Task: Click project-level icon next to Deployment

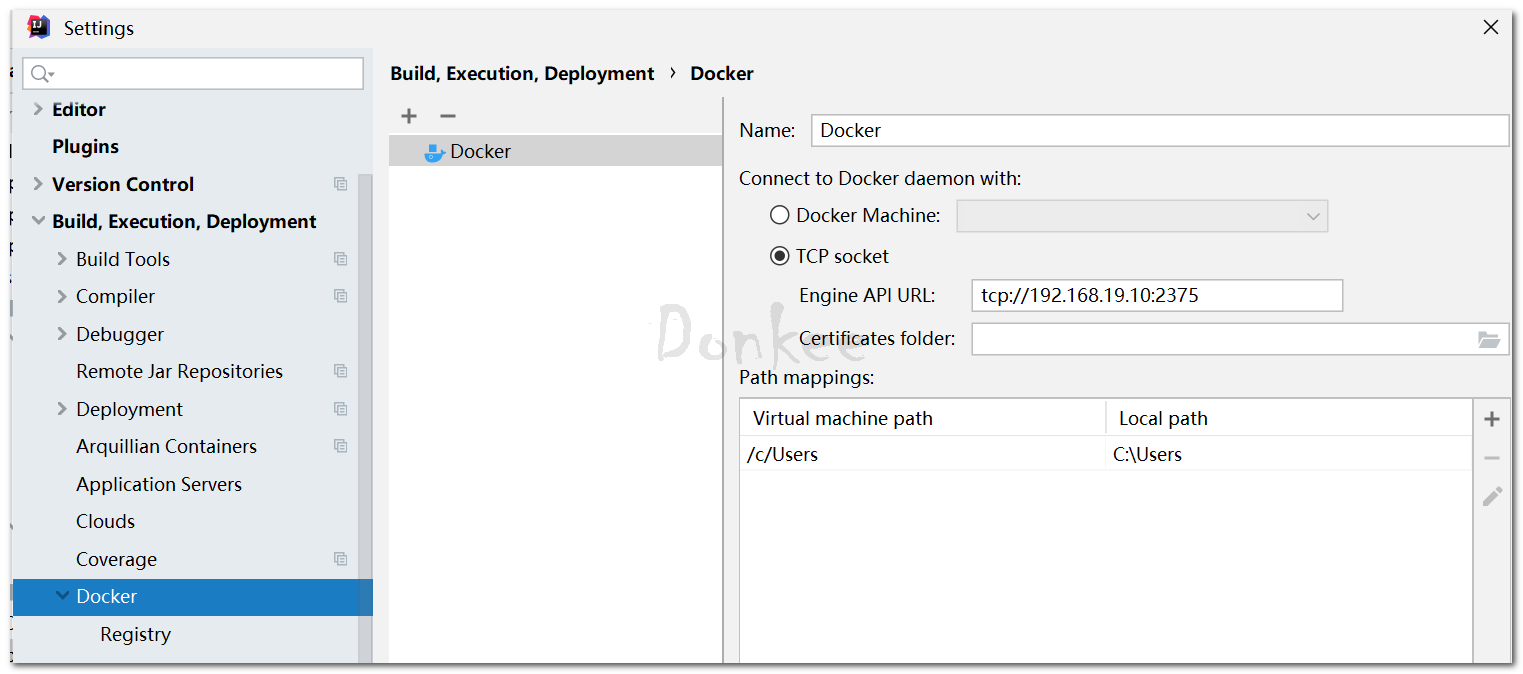Action: [x=341, y=409]
